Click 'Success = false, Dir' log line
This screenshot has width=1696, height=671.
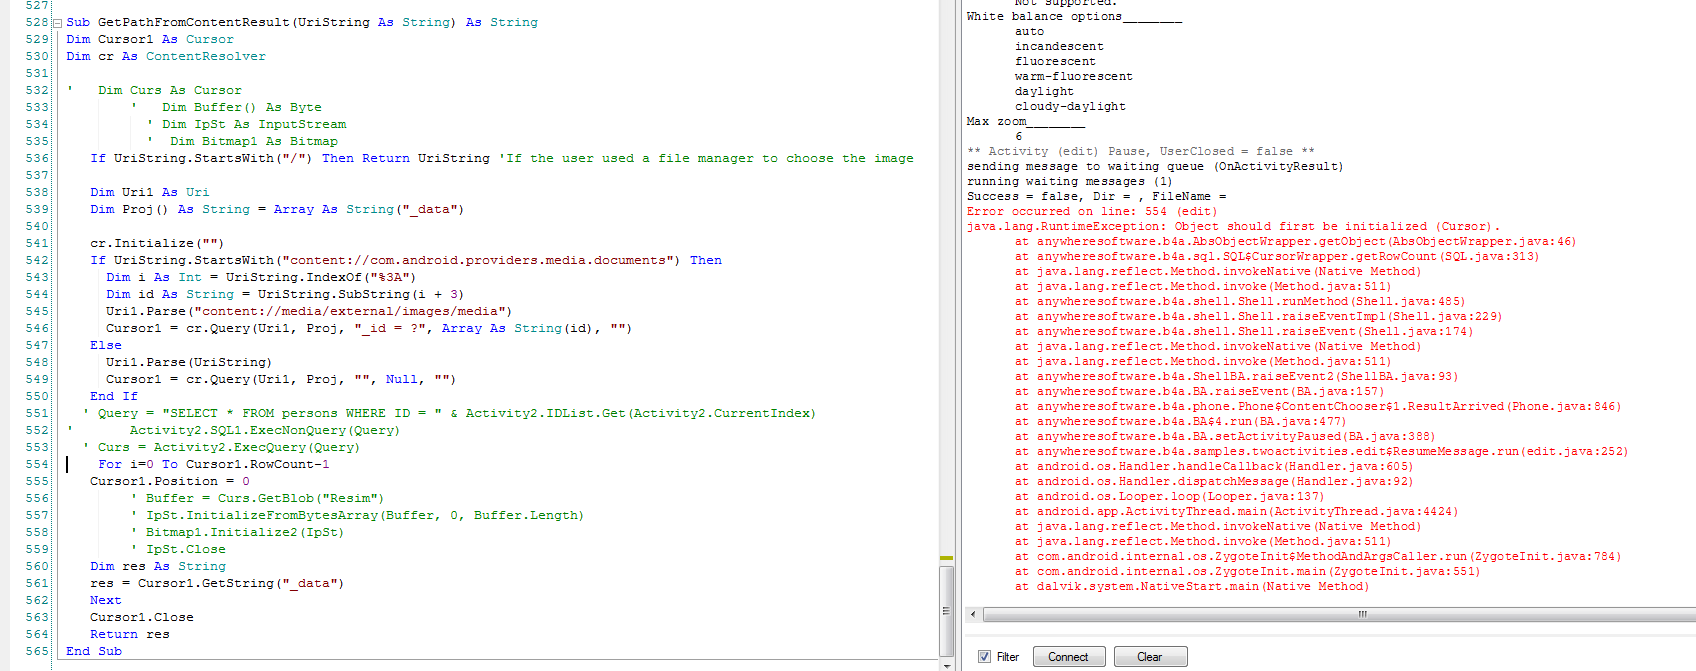pos(1097,197)
